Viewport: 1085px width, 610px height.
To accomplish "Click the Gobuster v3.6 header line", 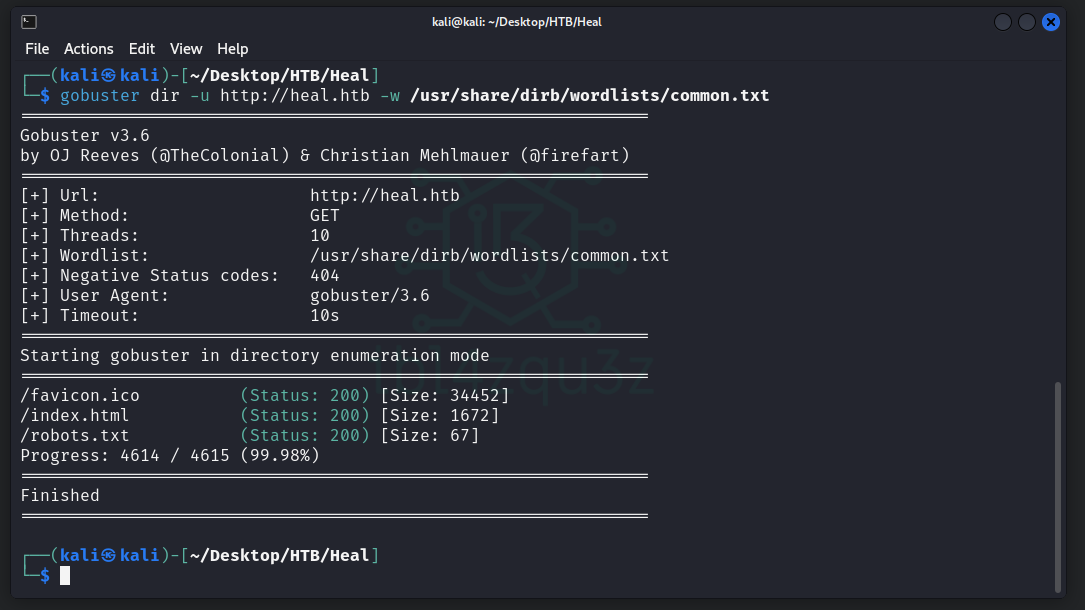I will pos(85,136).
